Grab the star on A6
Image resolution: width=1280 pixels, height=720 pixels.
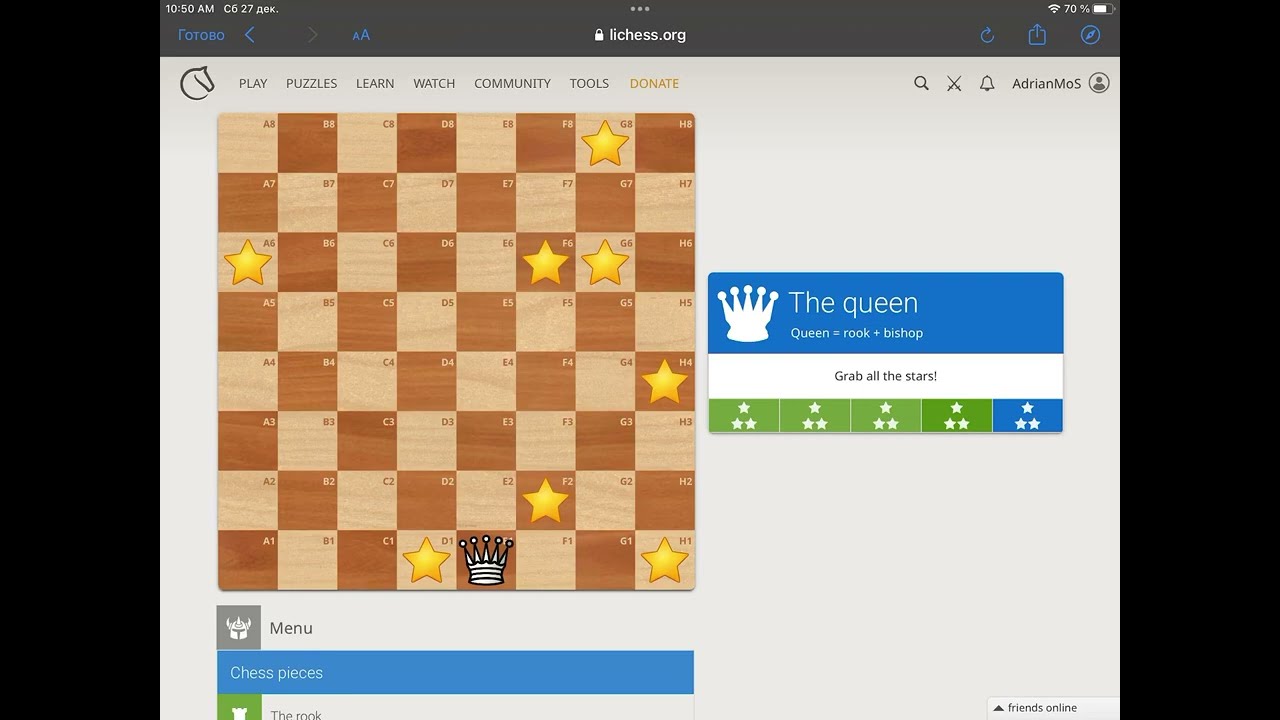247,262
